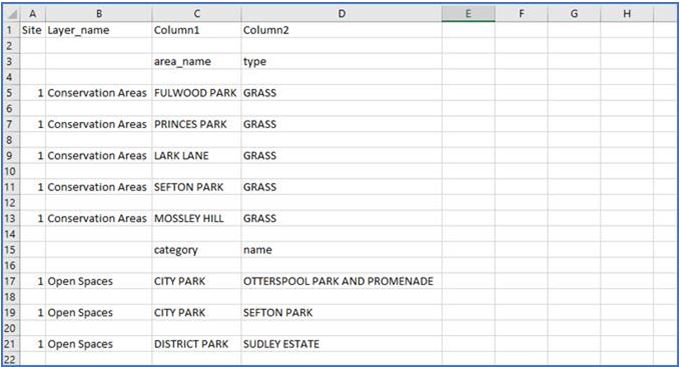Select column A header
The image size is (681, 367).
[x=32, y=14]
